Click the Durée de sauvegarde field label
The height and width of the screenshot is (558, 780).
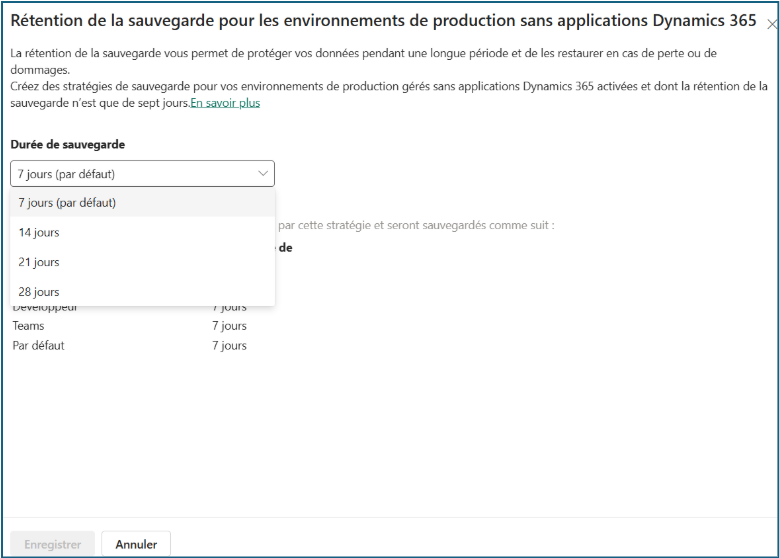67,144
